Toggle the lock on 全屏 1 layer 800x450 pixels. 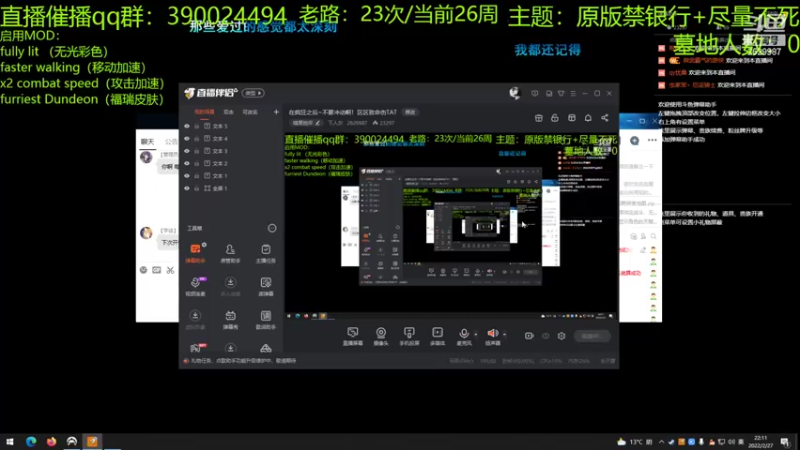tap(196, 188)
